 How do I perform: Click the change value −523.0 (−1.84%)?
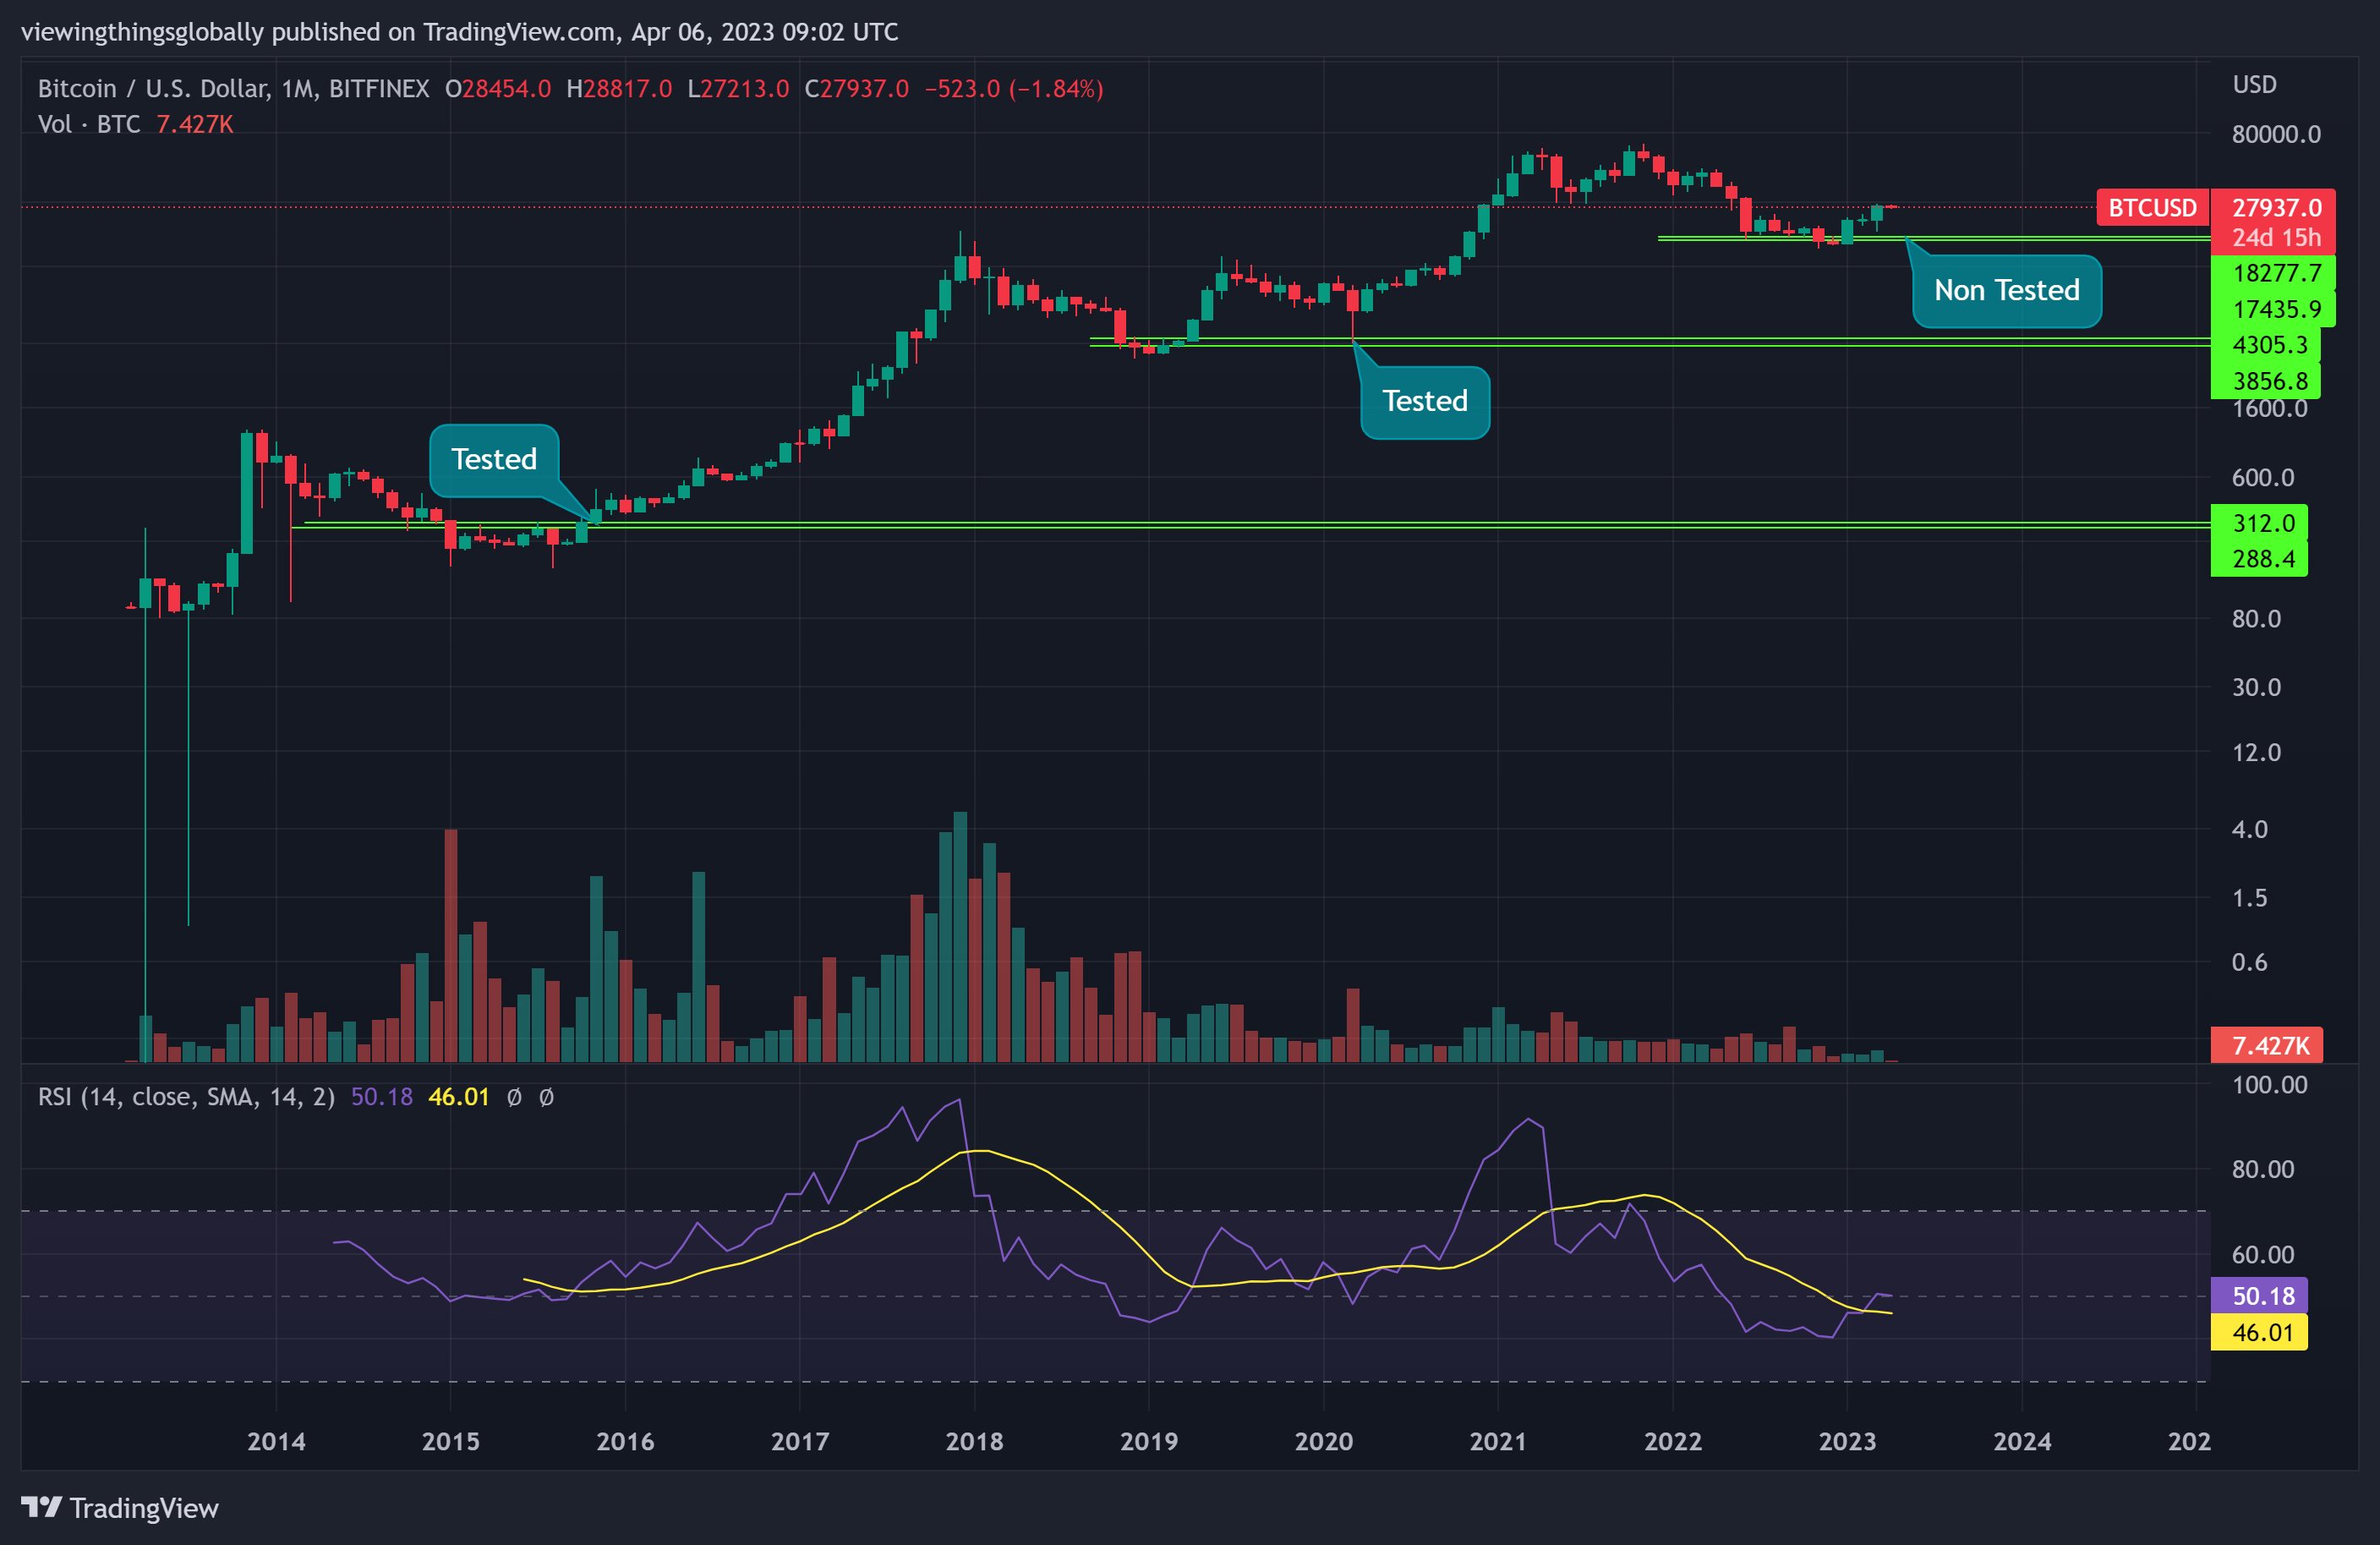point(1014,89)
